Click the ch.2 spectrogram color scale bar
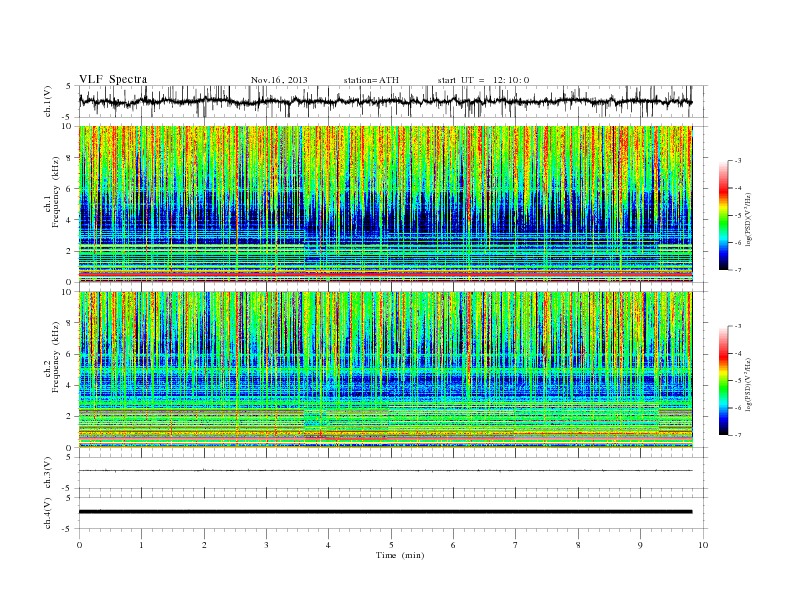This screenshot has height=612, width=792. [723, 381]
